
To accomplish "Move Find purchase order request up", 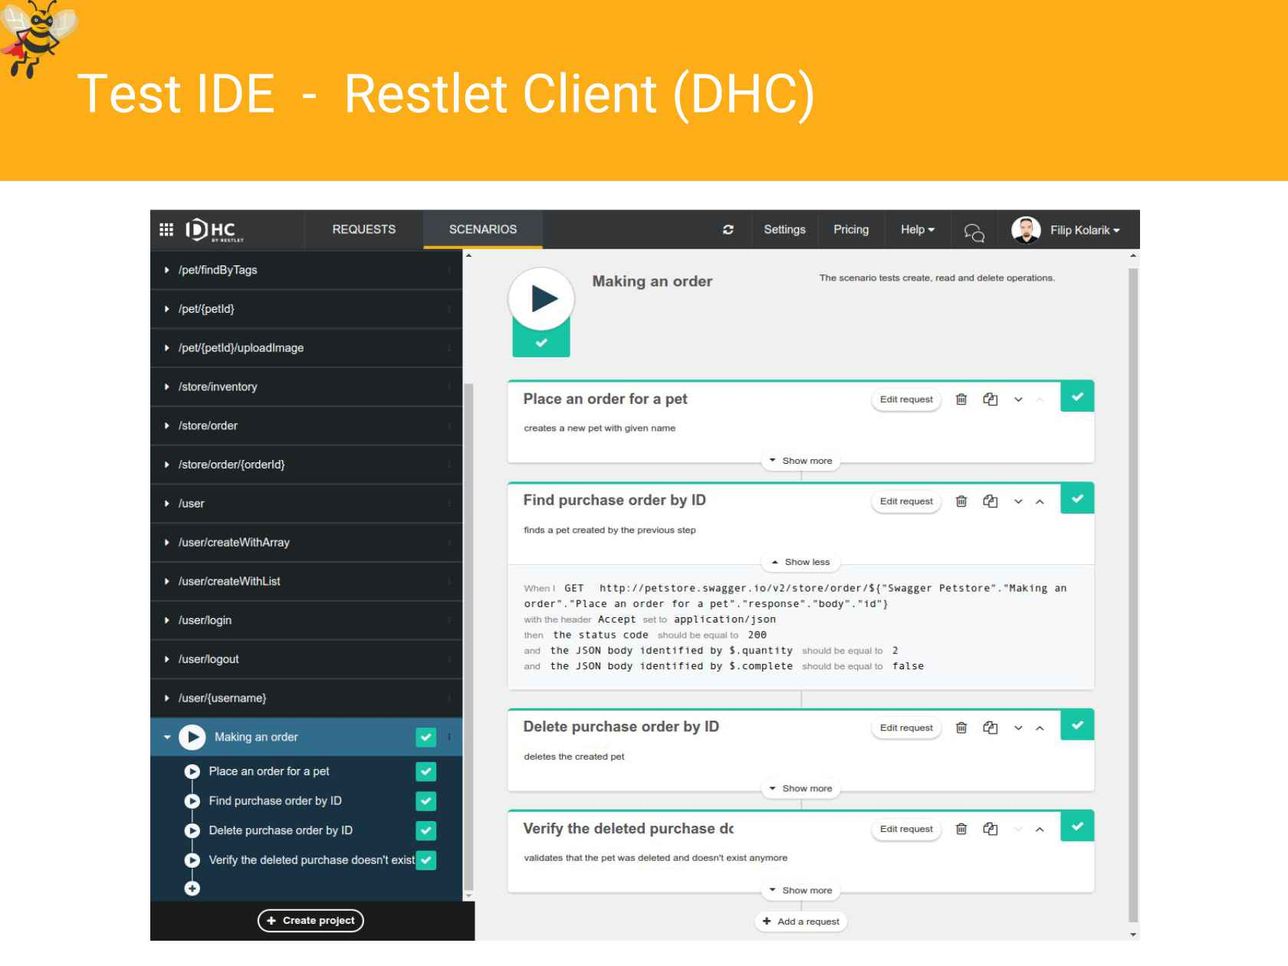I will [1040, 502].
